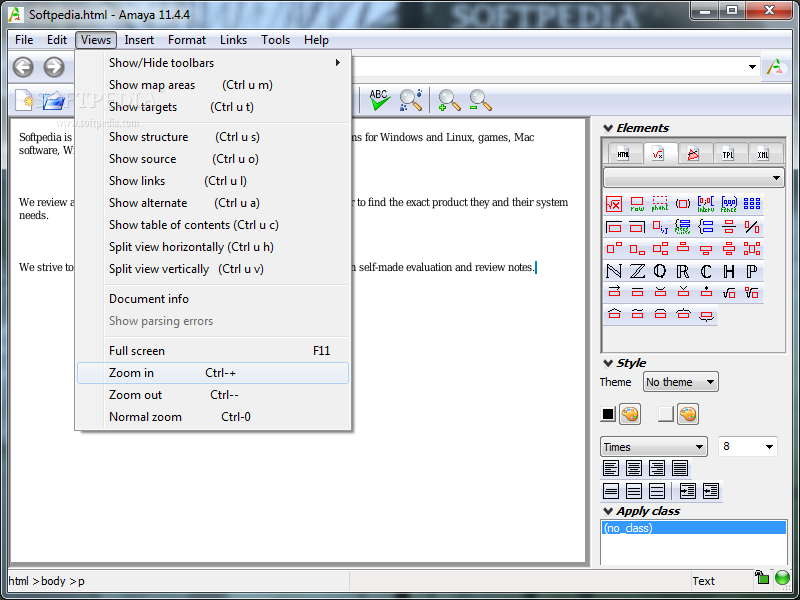Insert parentheses element icon

point(683,204)
